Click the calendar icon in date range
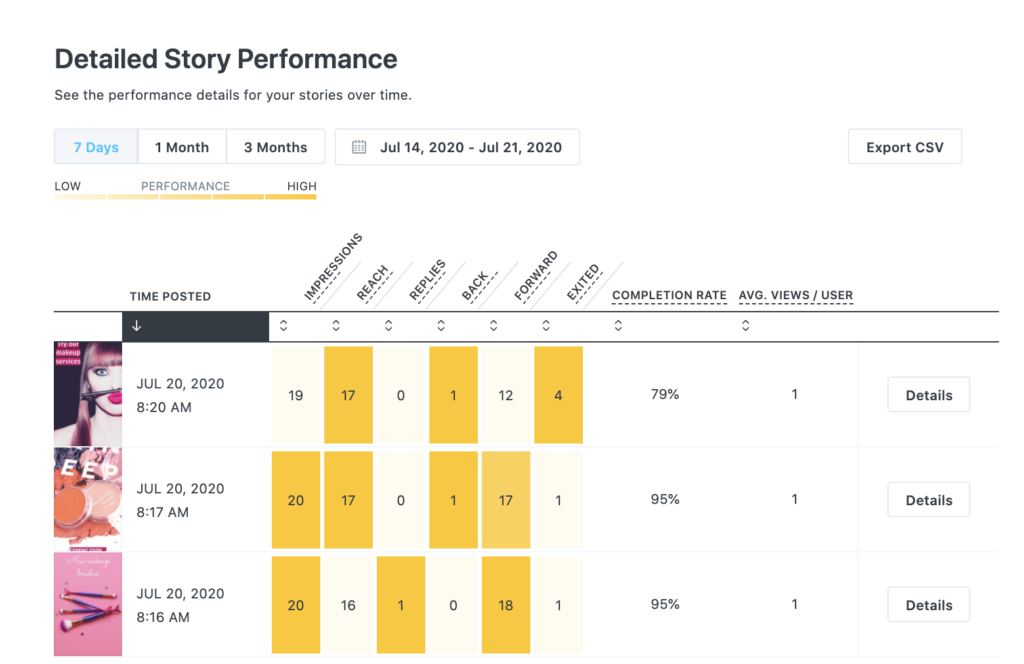This screenshot has width=1024, height=664. click(x=359, y=148)
